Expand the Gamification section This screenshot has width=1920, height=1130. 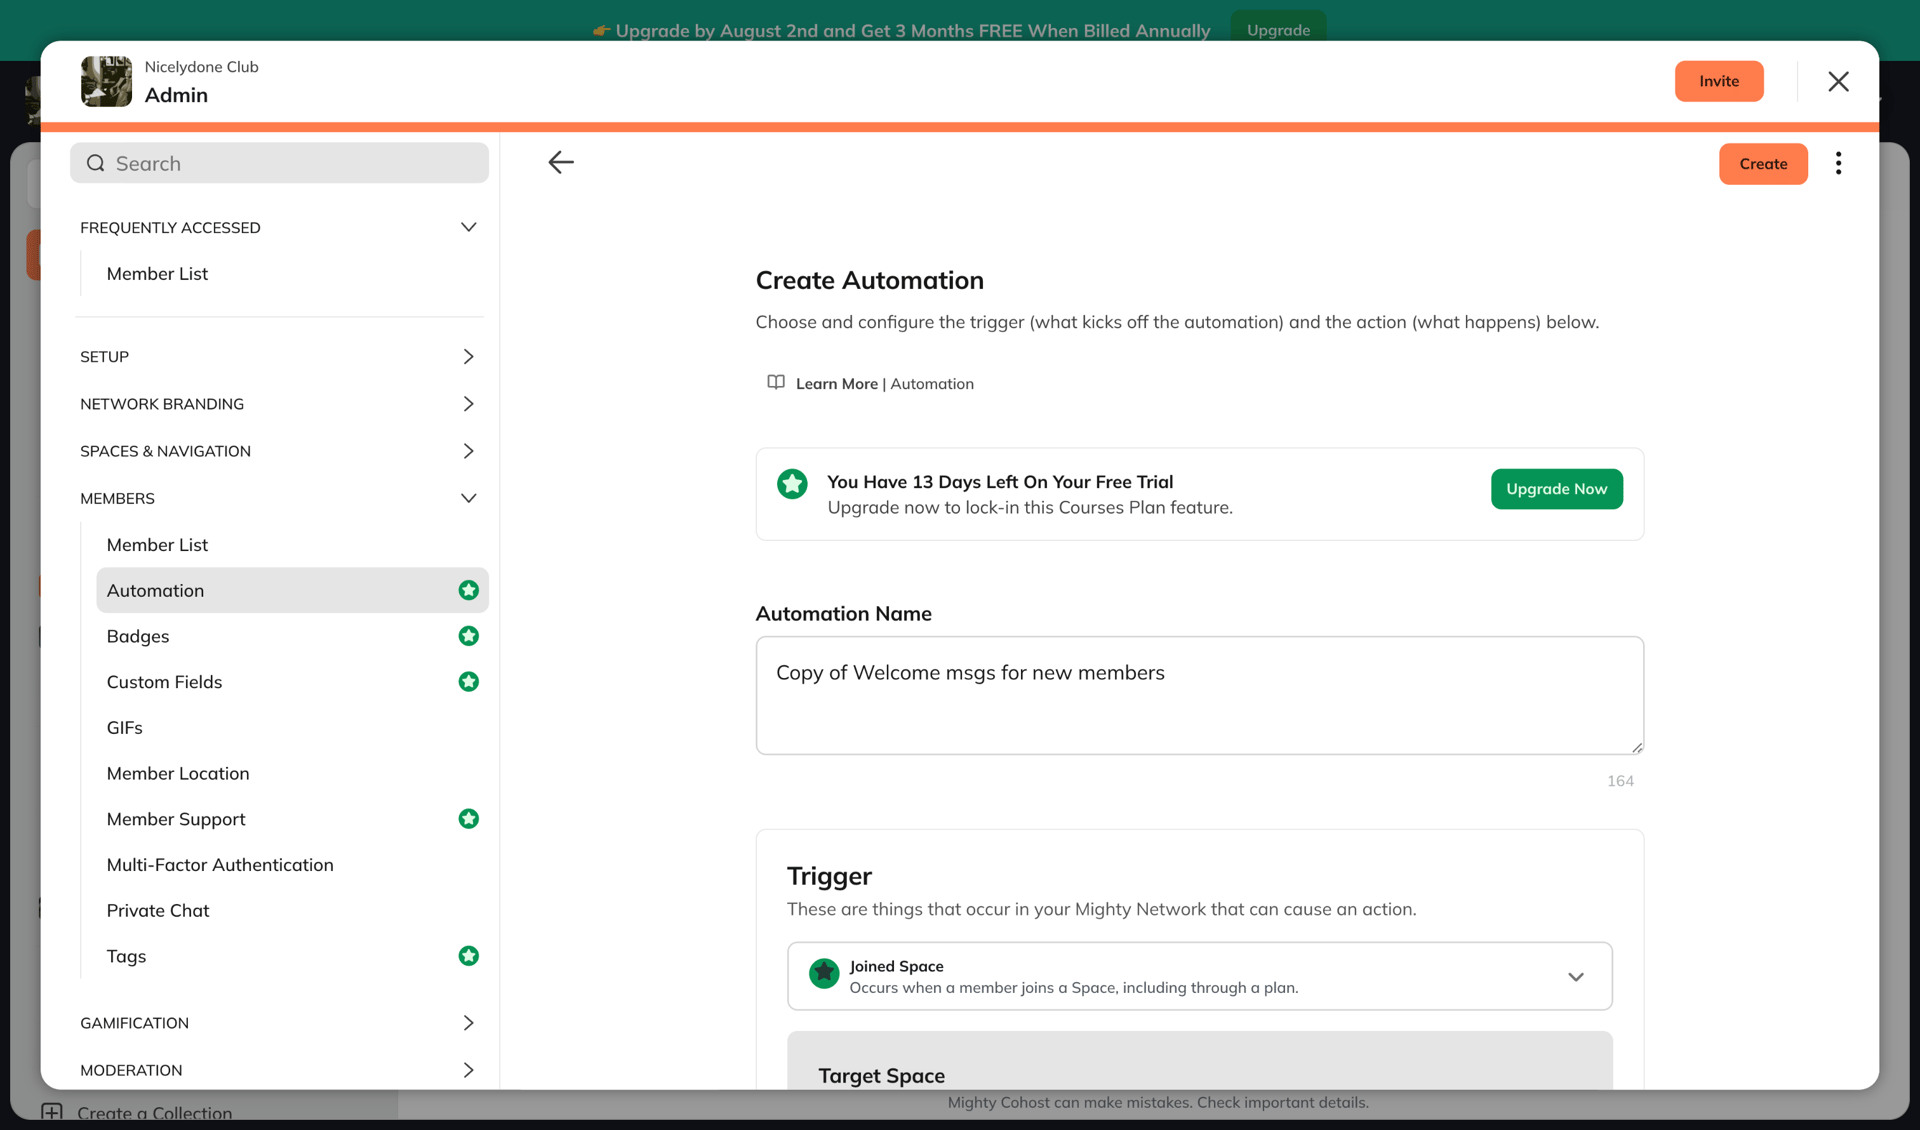(x=469, y=1022)
